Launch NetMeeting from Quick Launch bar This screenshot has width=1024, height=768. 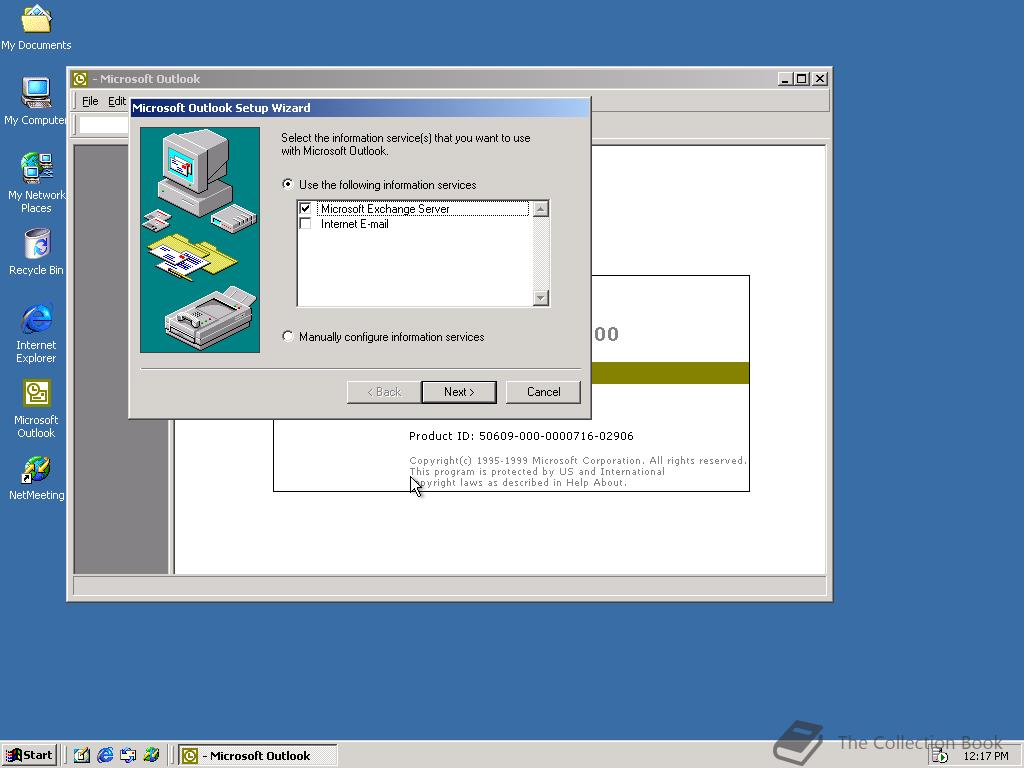coord(152,755)
